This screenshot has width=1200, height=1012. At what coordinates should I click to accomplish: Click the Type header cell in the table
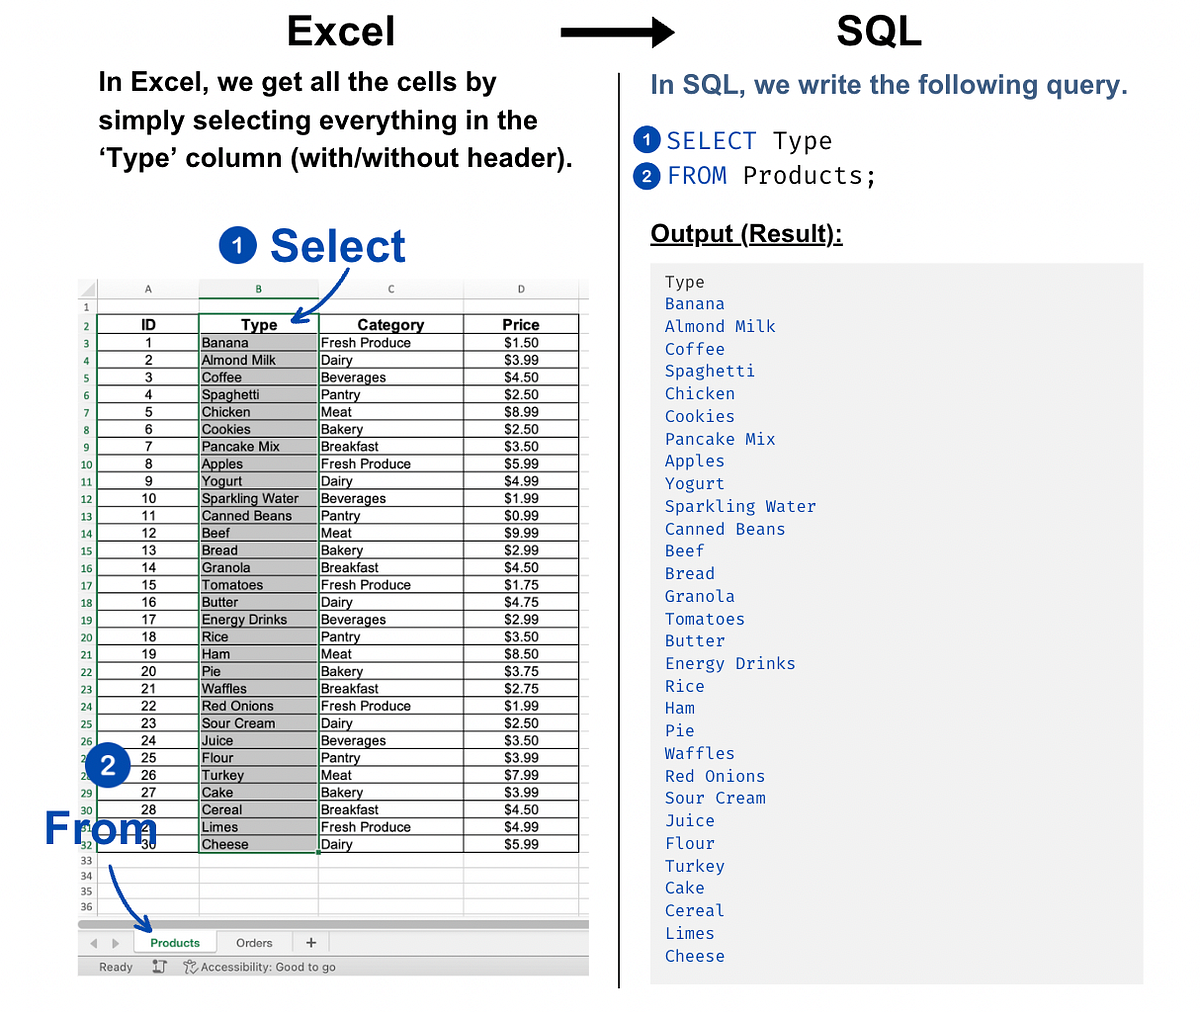tap(258, 324)
